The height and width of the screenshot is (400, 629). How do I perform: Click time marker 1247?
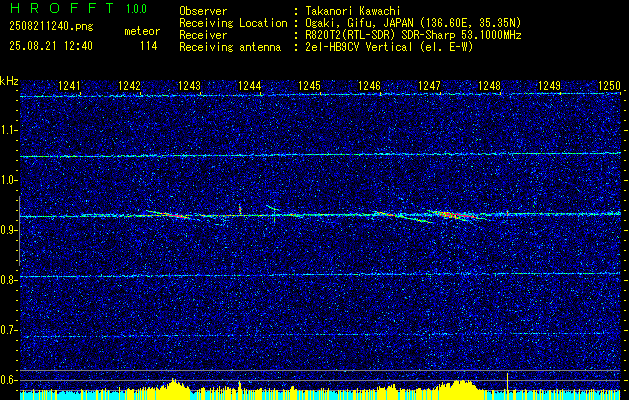pos(429,86)
